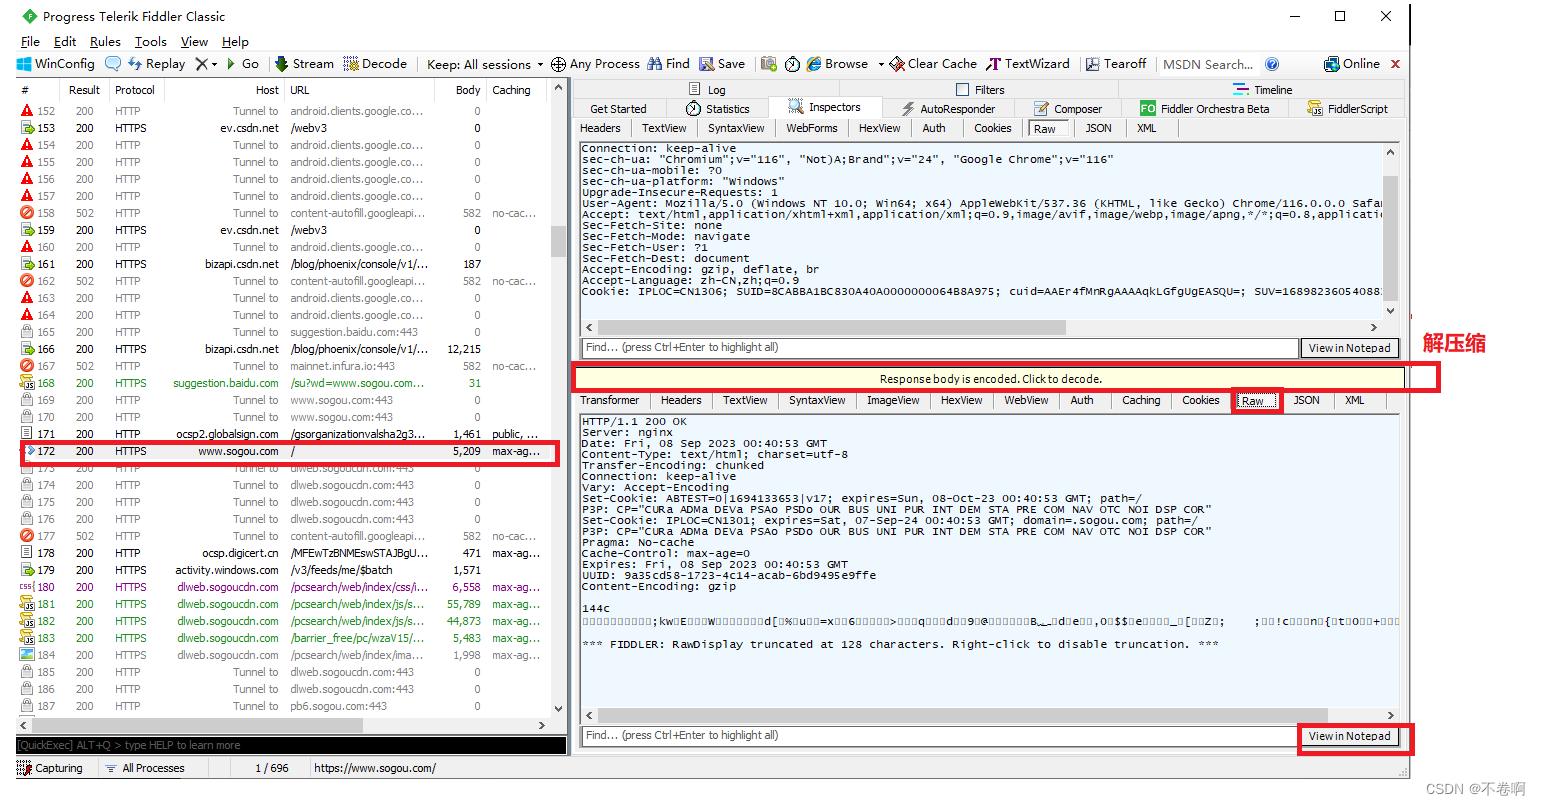Screen dimensions: 1541x805
Task: Click the session list vertical scrollbar thumb
Action: [x=558, y=241]
